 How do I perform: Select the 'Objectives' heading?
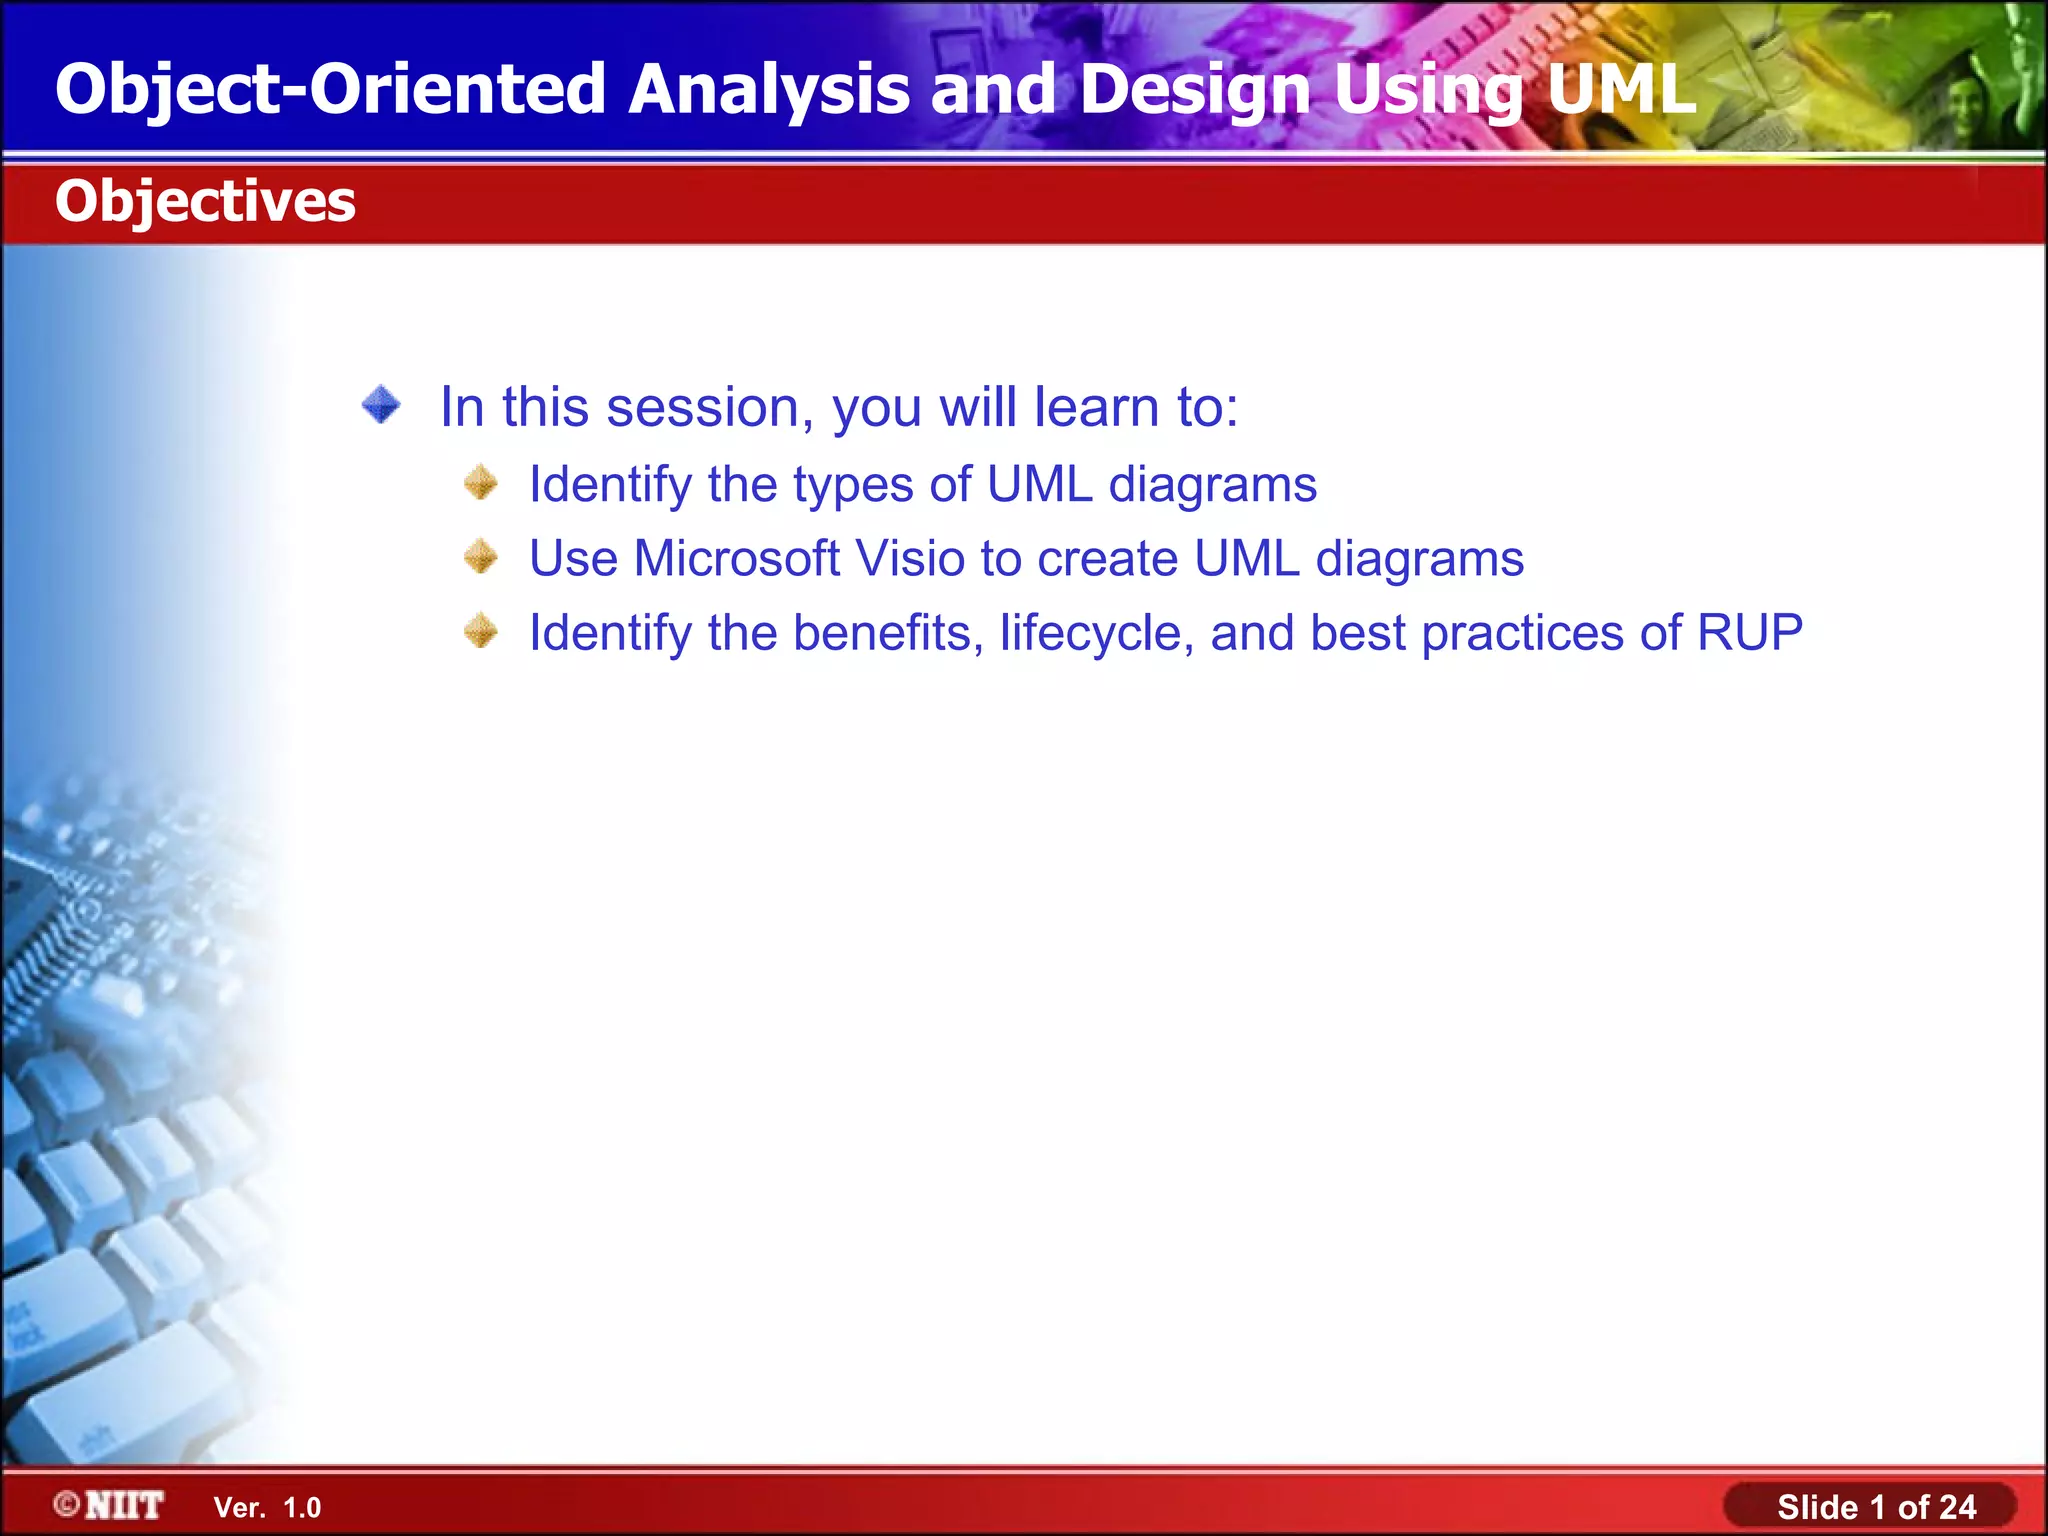pos(205,201)
